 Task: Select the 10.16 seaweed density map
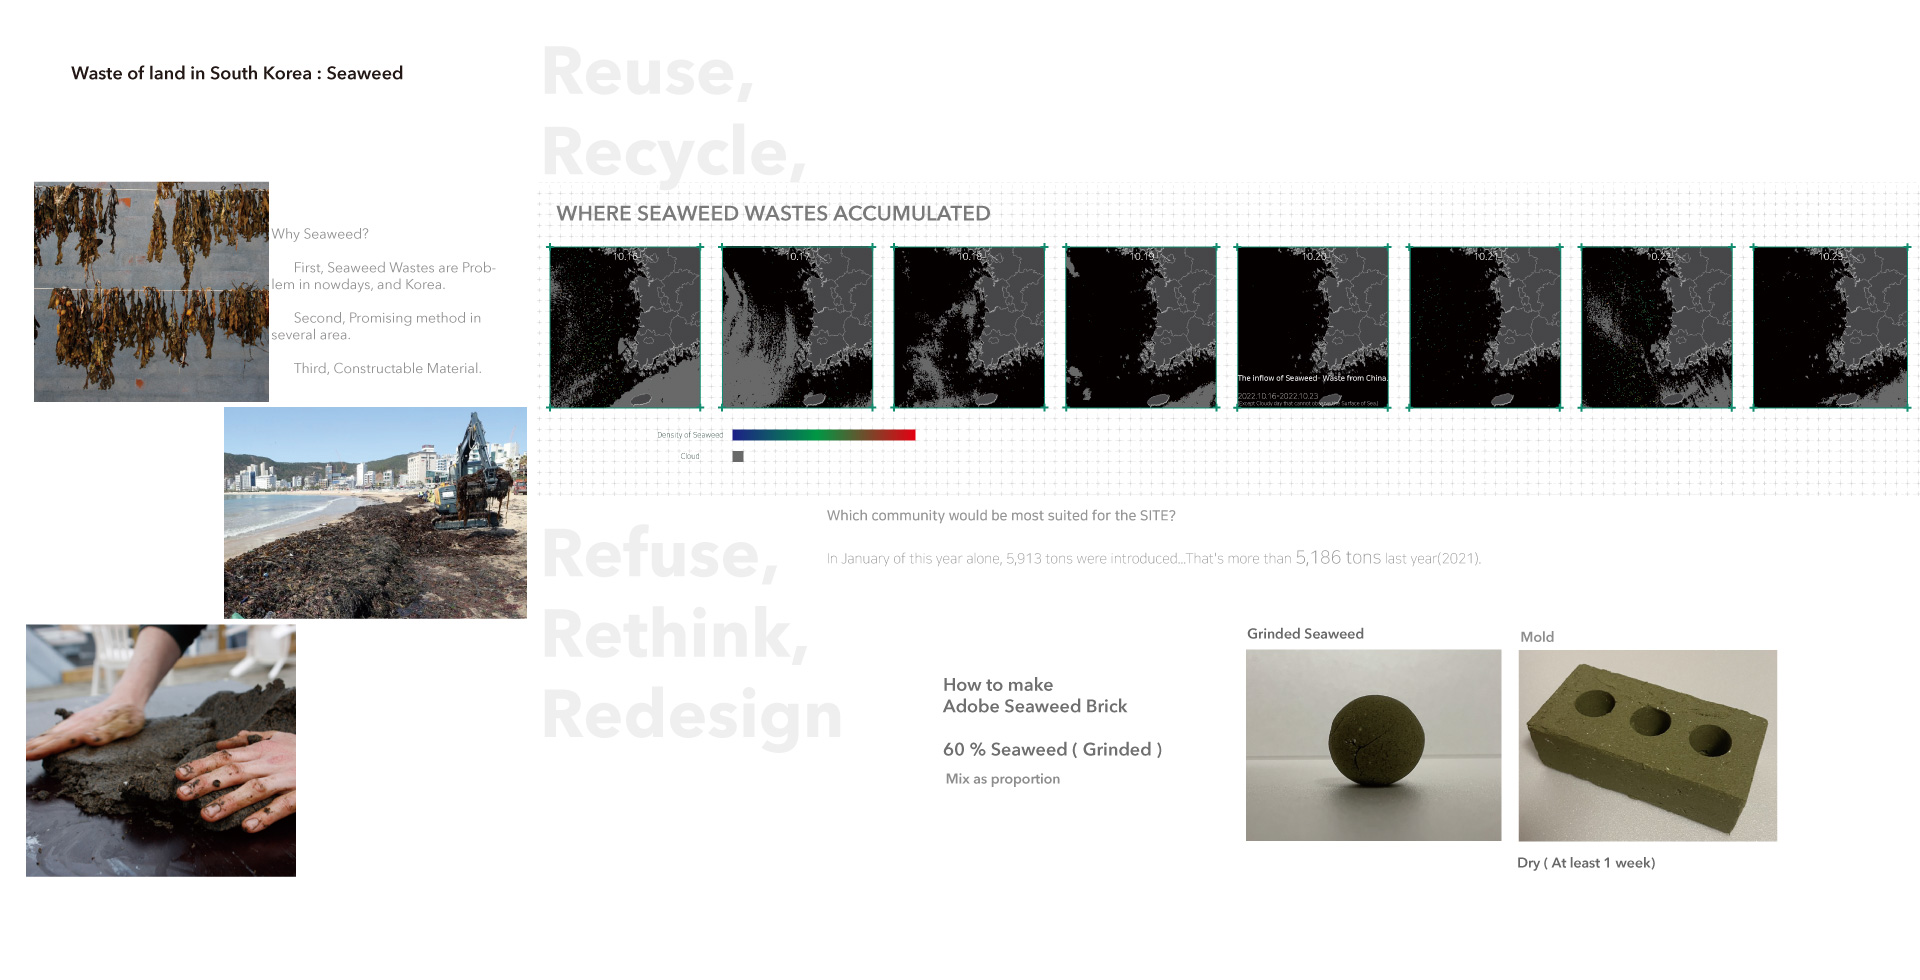pos(625,327)
